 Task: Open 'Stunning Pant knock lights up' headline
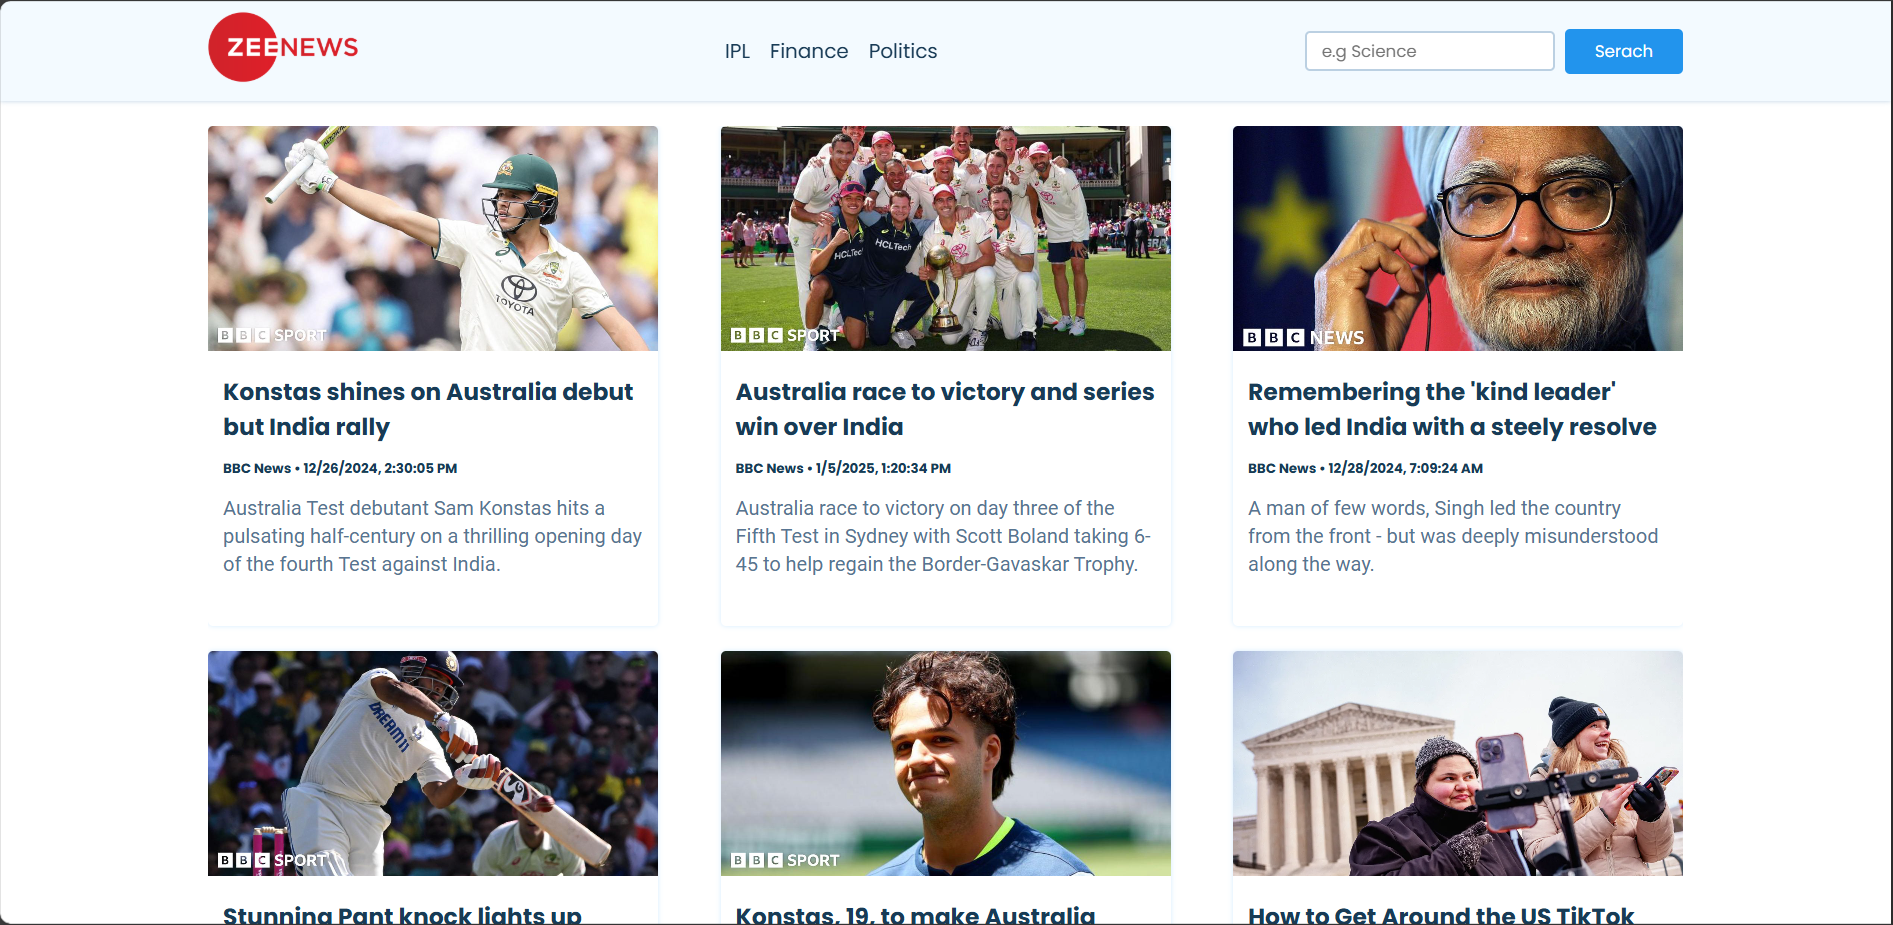point(402,914)
